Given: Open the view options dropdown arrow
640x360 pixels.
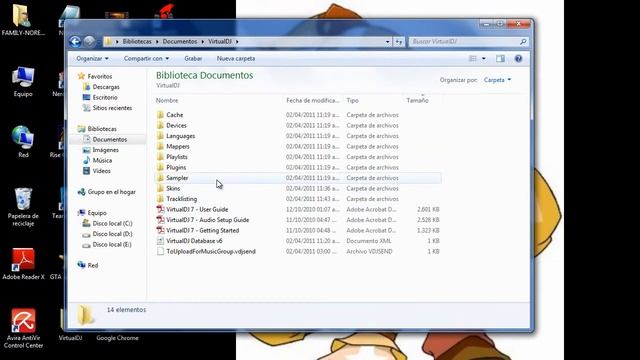Looking at the screenshot, I should pos(484,59).
